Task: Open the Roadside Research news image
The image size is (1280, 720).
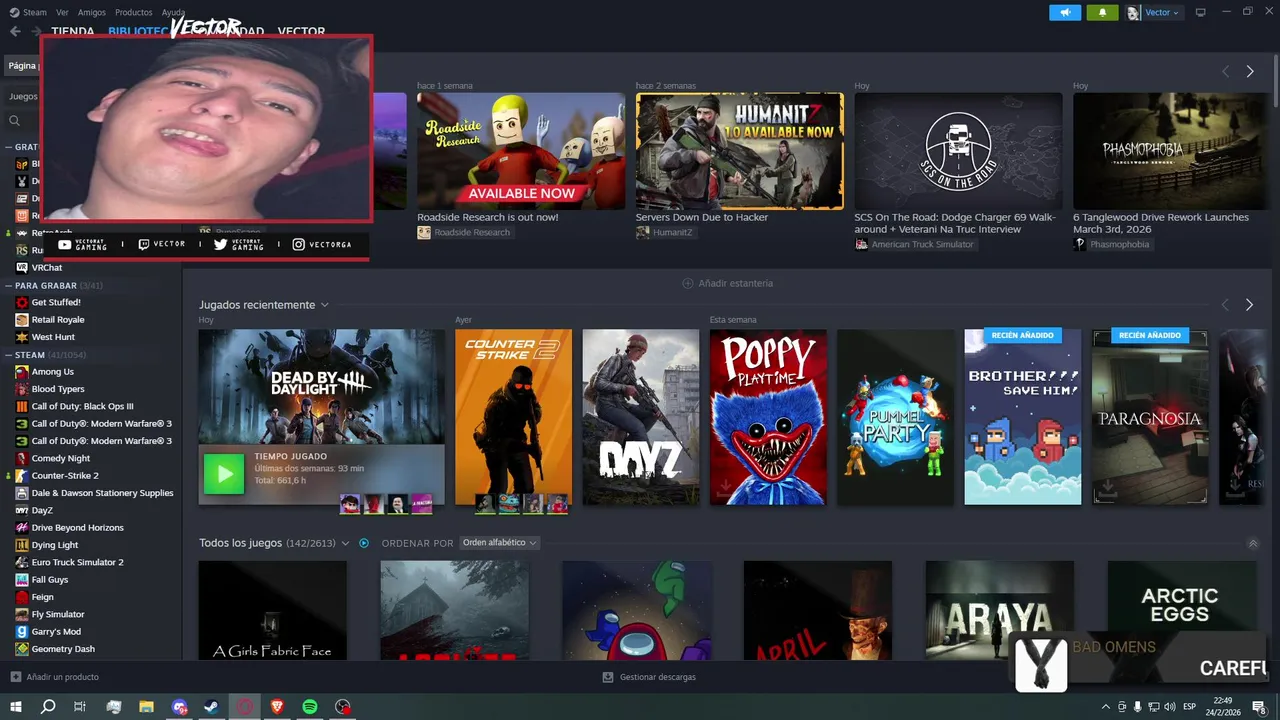Action: pos(521,151)
